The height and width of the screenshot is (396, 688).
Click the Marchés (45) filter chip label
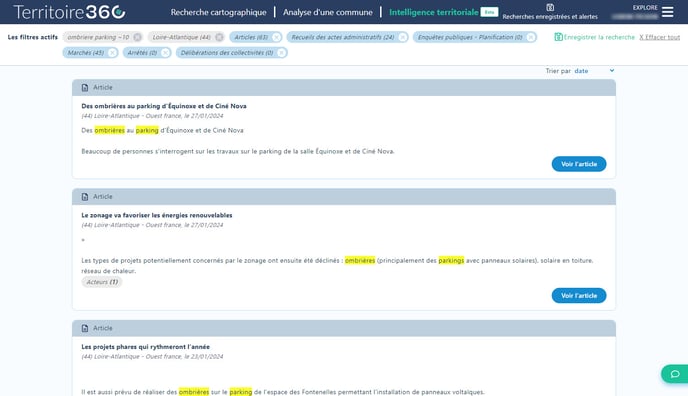coord(86,53)
